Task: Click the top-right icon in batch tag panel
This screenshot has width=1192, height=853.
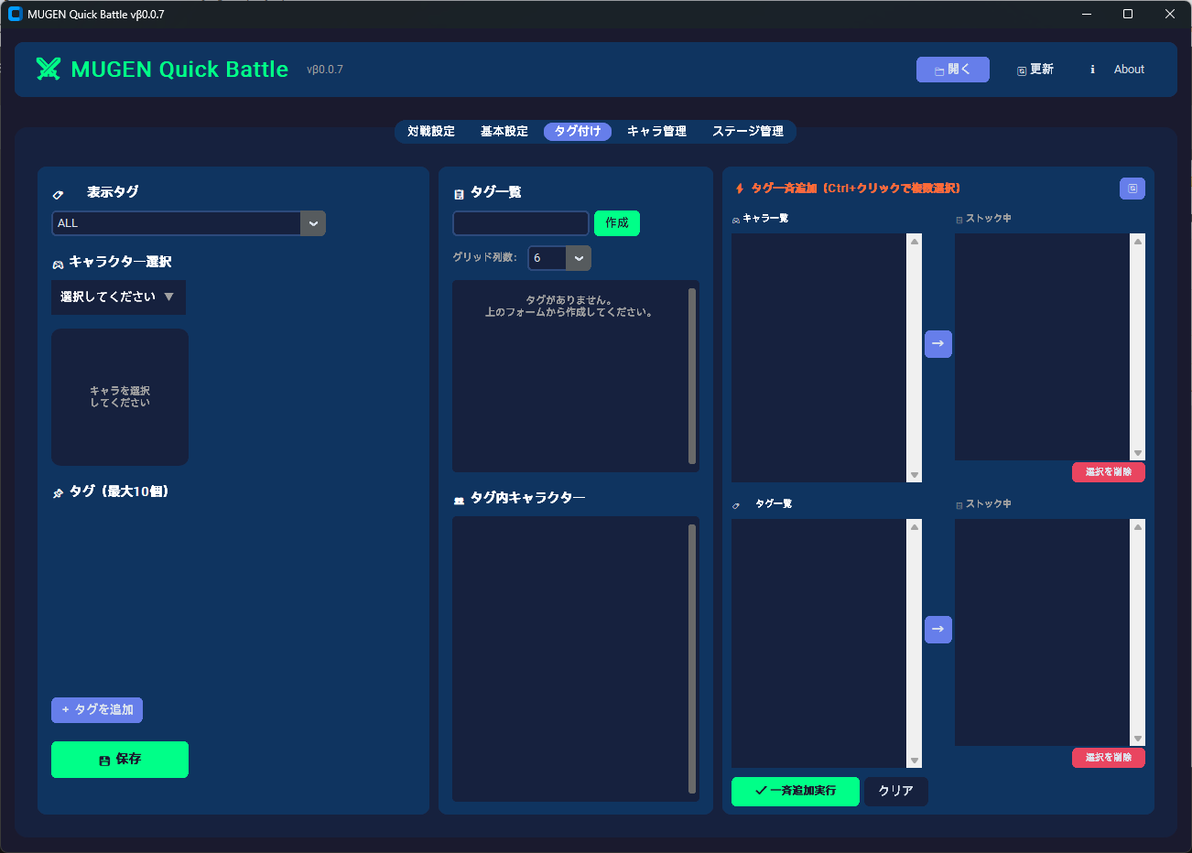Action: [1132, 189]
